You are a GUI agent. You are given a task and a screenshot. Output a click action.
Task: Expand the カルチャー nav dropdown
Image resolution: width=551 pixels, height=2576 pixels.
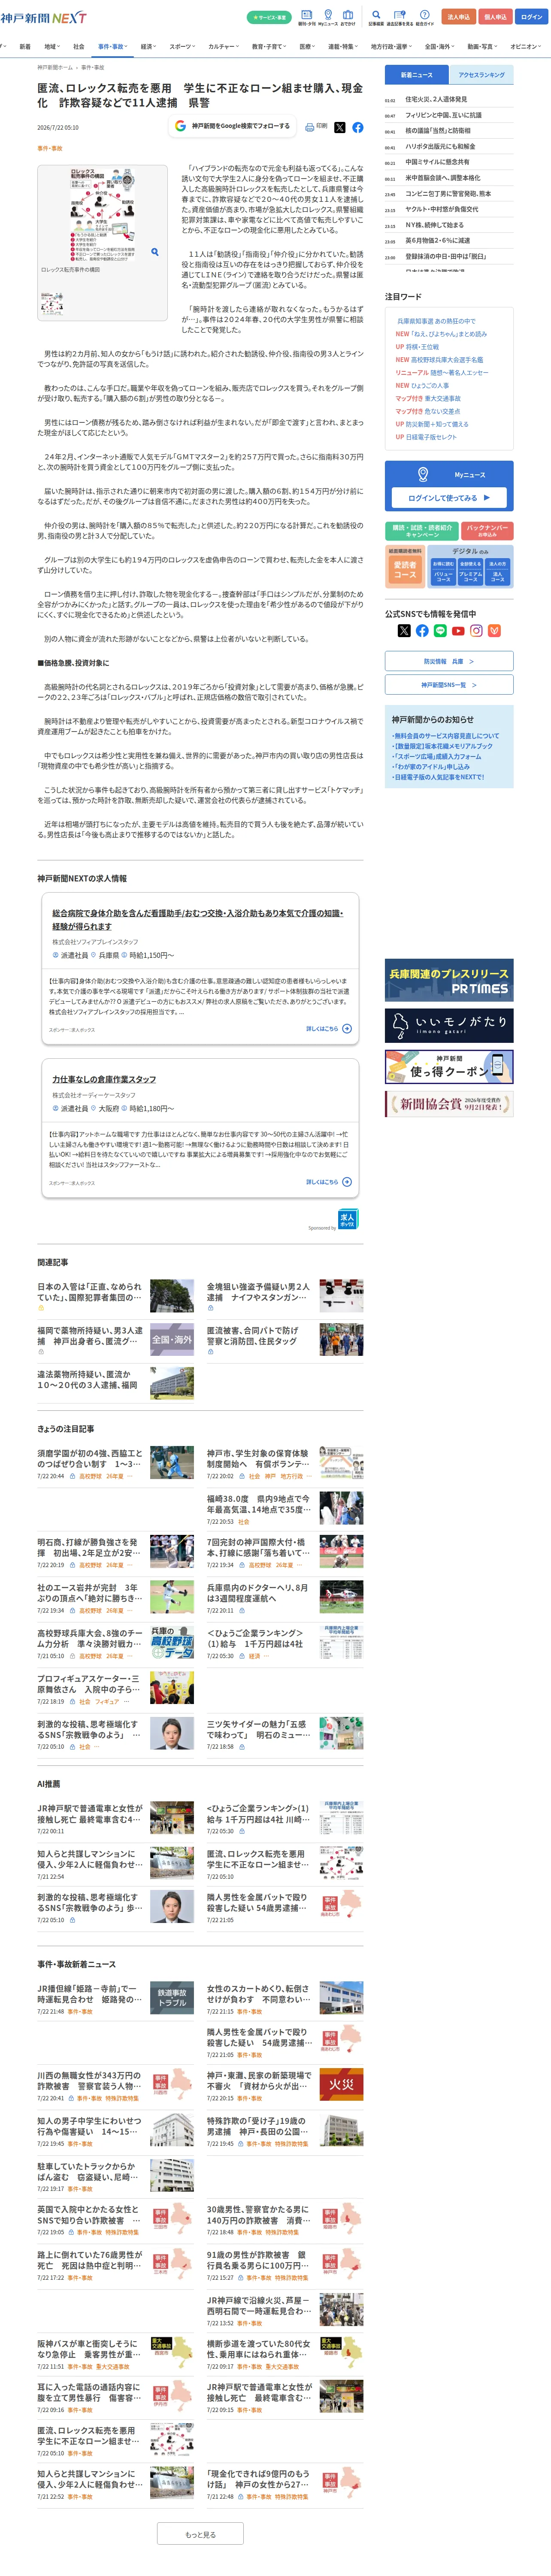coord(223,46)
